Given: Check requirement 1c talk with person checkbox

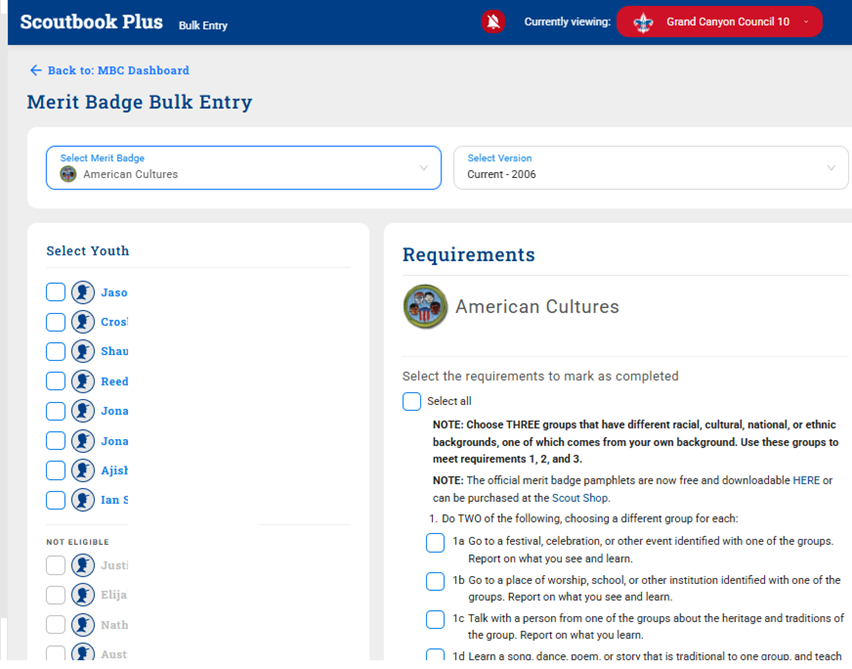Looking at the screenshot, I should pyautogui.click(x=435, y=619).
